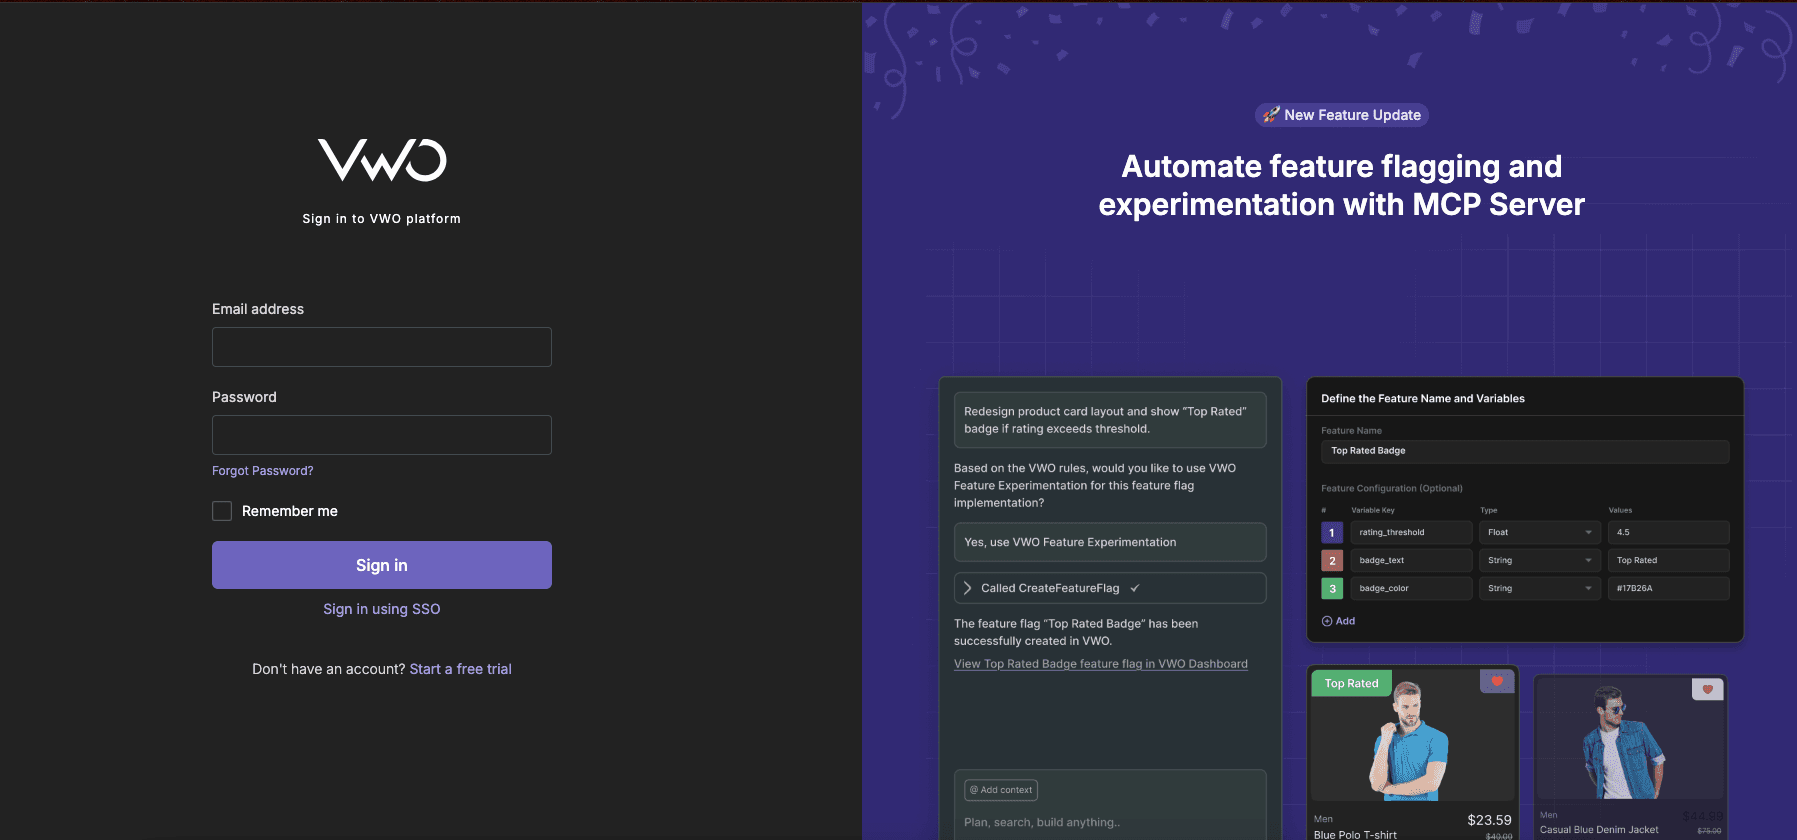Click the heart icon on Denim Jacket card
Viewport: 1797px width, 840px height.
(x=1708, y=689)
